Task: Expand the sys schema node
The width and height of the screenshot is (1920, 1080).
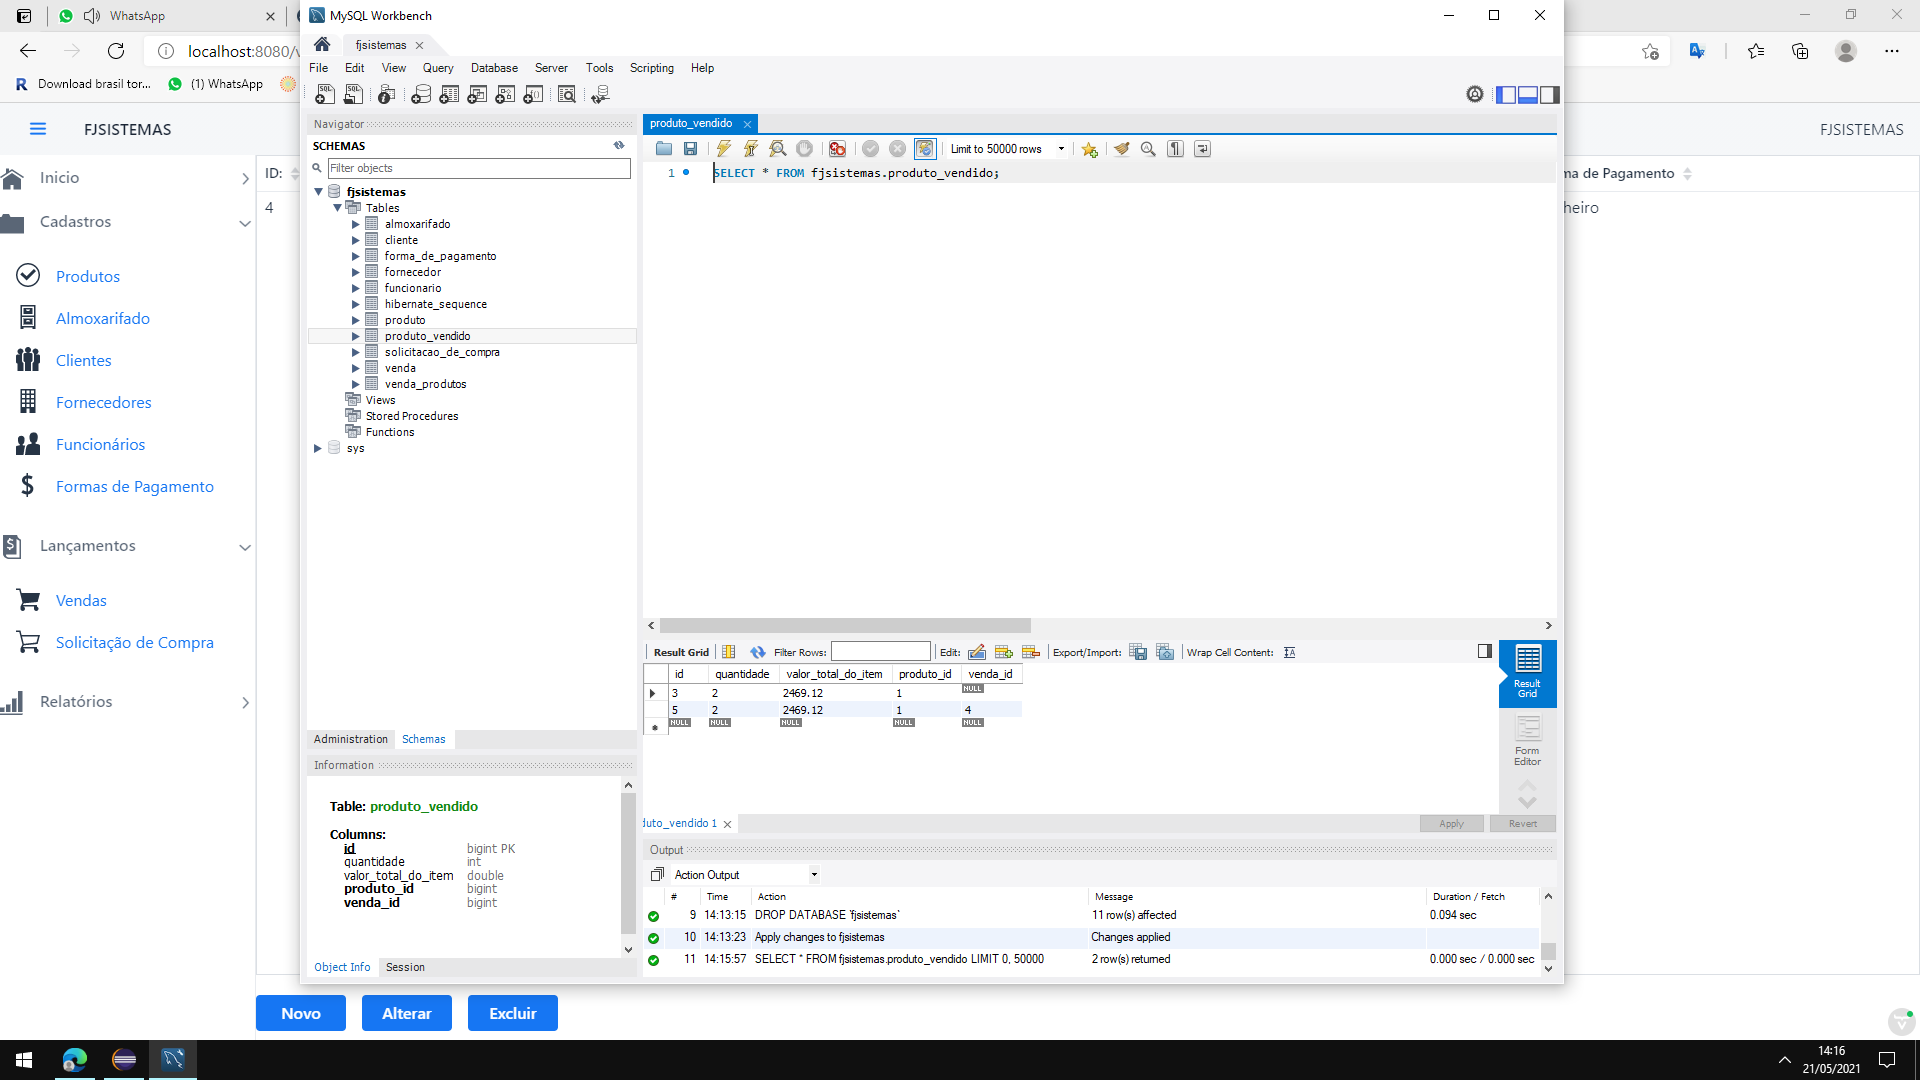Action: tap(318, 448)
